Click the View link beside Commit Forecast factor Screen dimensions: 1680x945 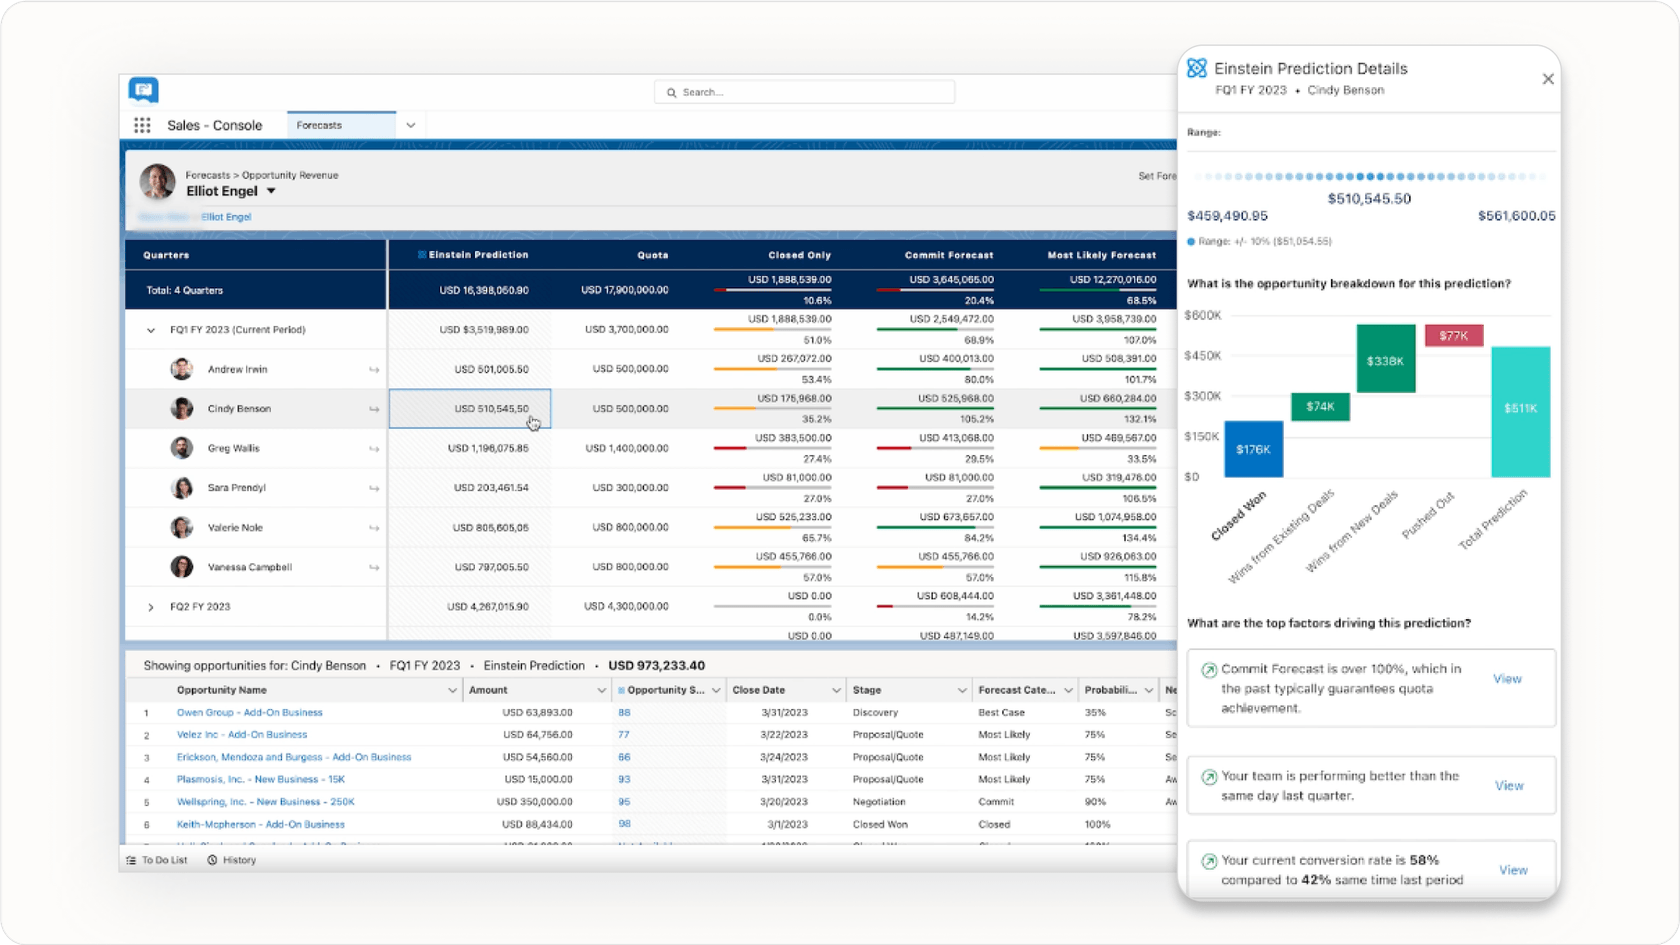pyautogui.click(x=1508, y=678)
